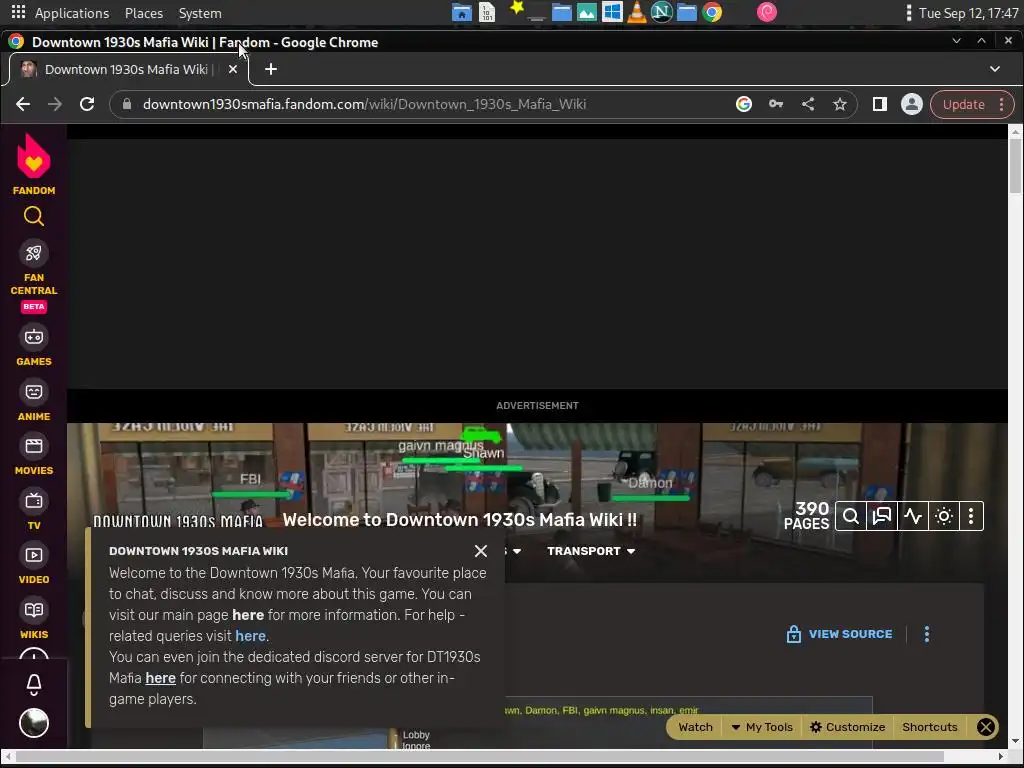Go back in Chrome
Viewport: 1024px width, 768px height.
point(23,104)
